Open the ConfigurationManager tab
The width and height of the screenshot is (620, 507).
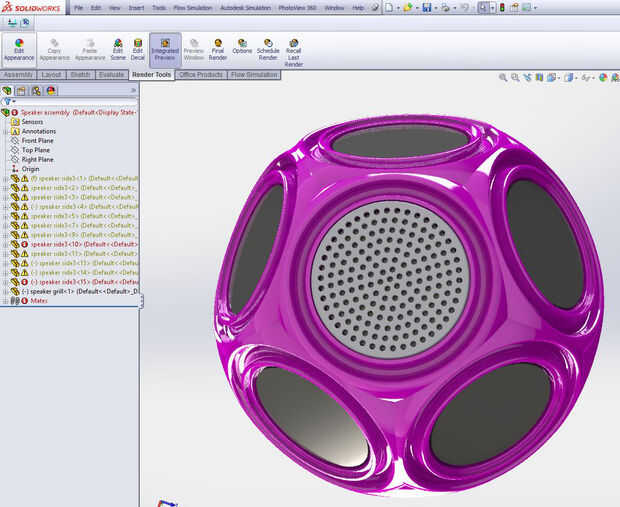point(36,91)
